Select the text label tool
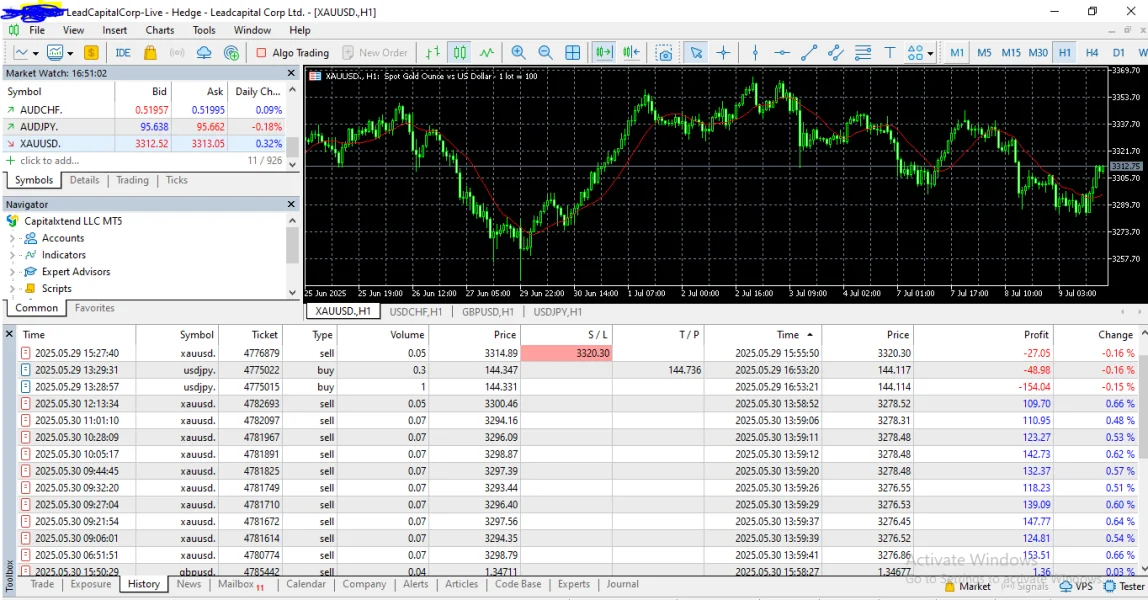Screen dimensions: 1148x600 [889, 53]
